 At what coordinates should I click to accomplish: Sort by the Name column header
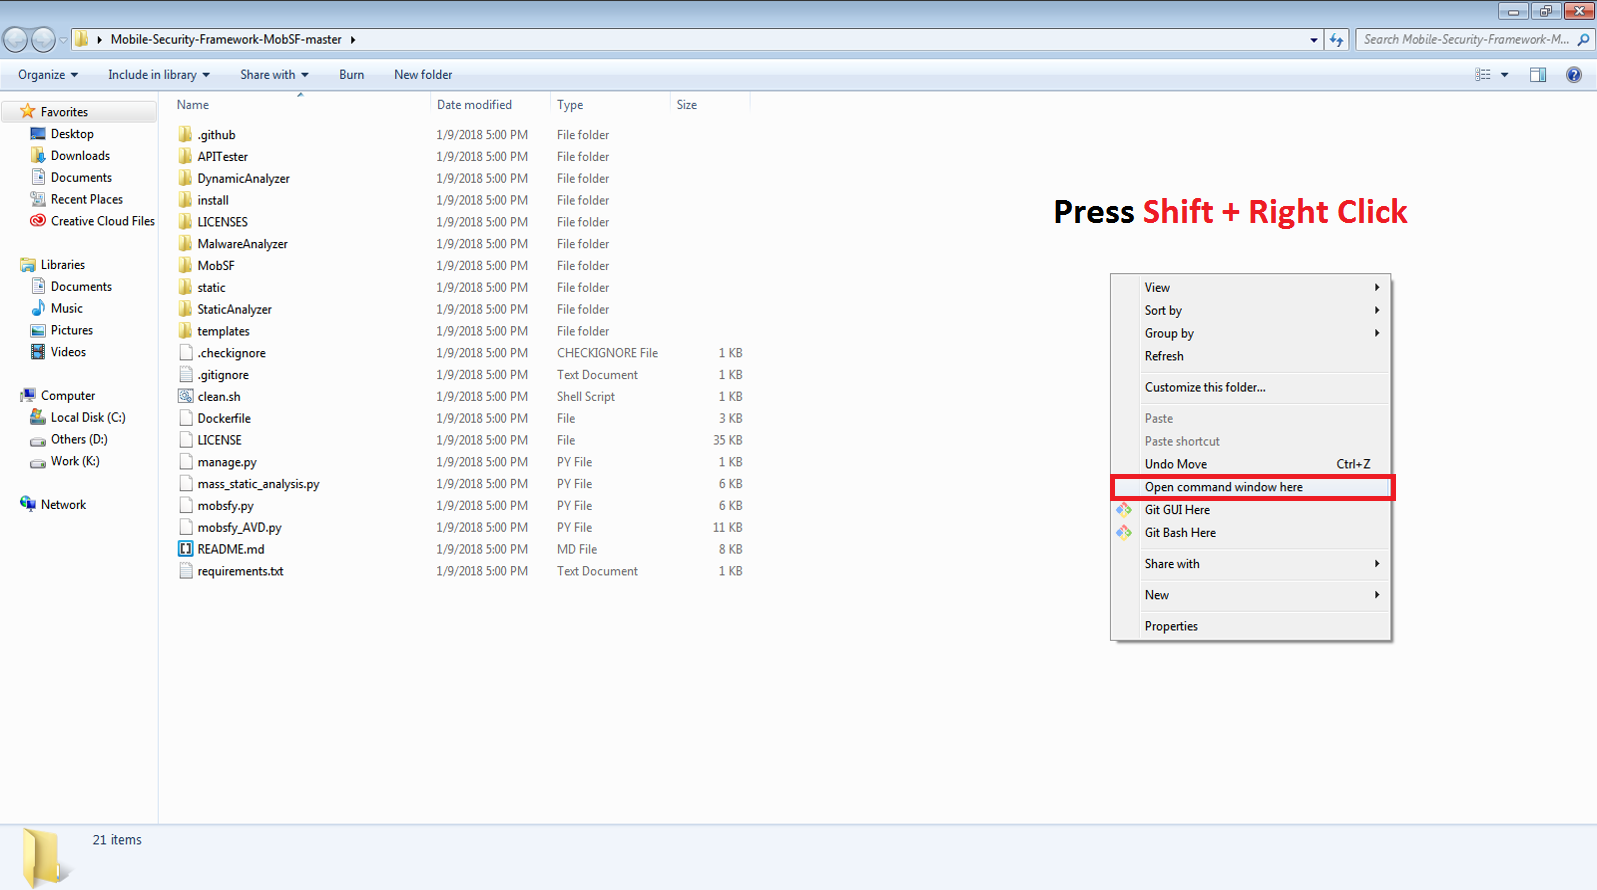[x=193, y=104]
